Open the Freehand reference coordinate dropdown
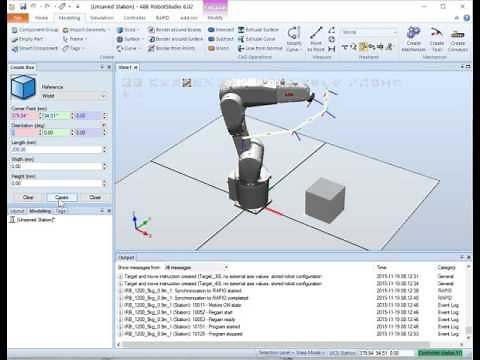The image size is (480, 360). pos(369,32)
